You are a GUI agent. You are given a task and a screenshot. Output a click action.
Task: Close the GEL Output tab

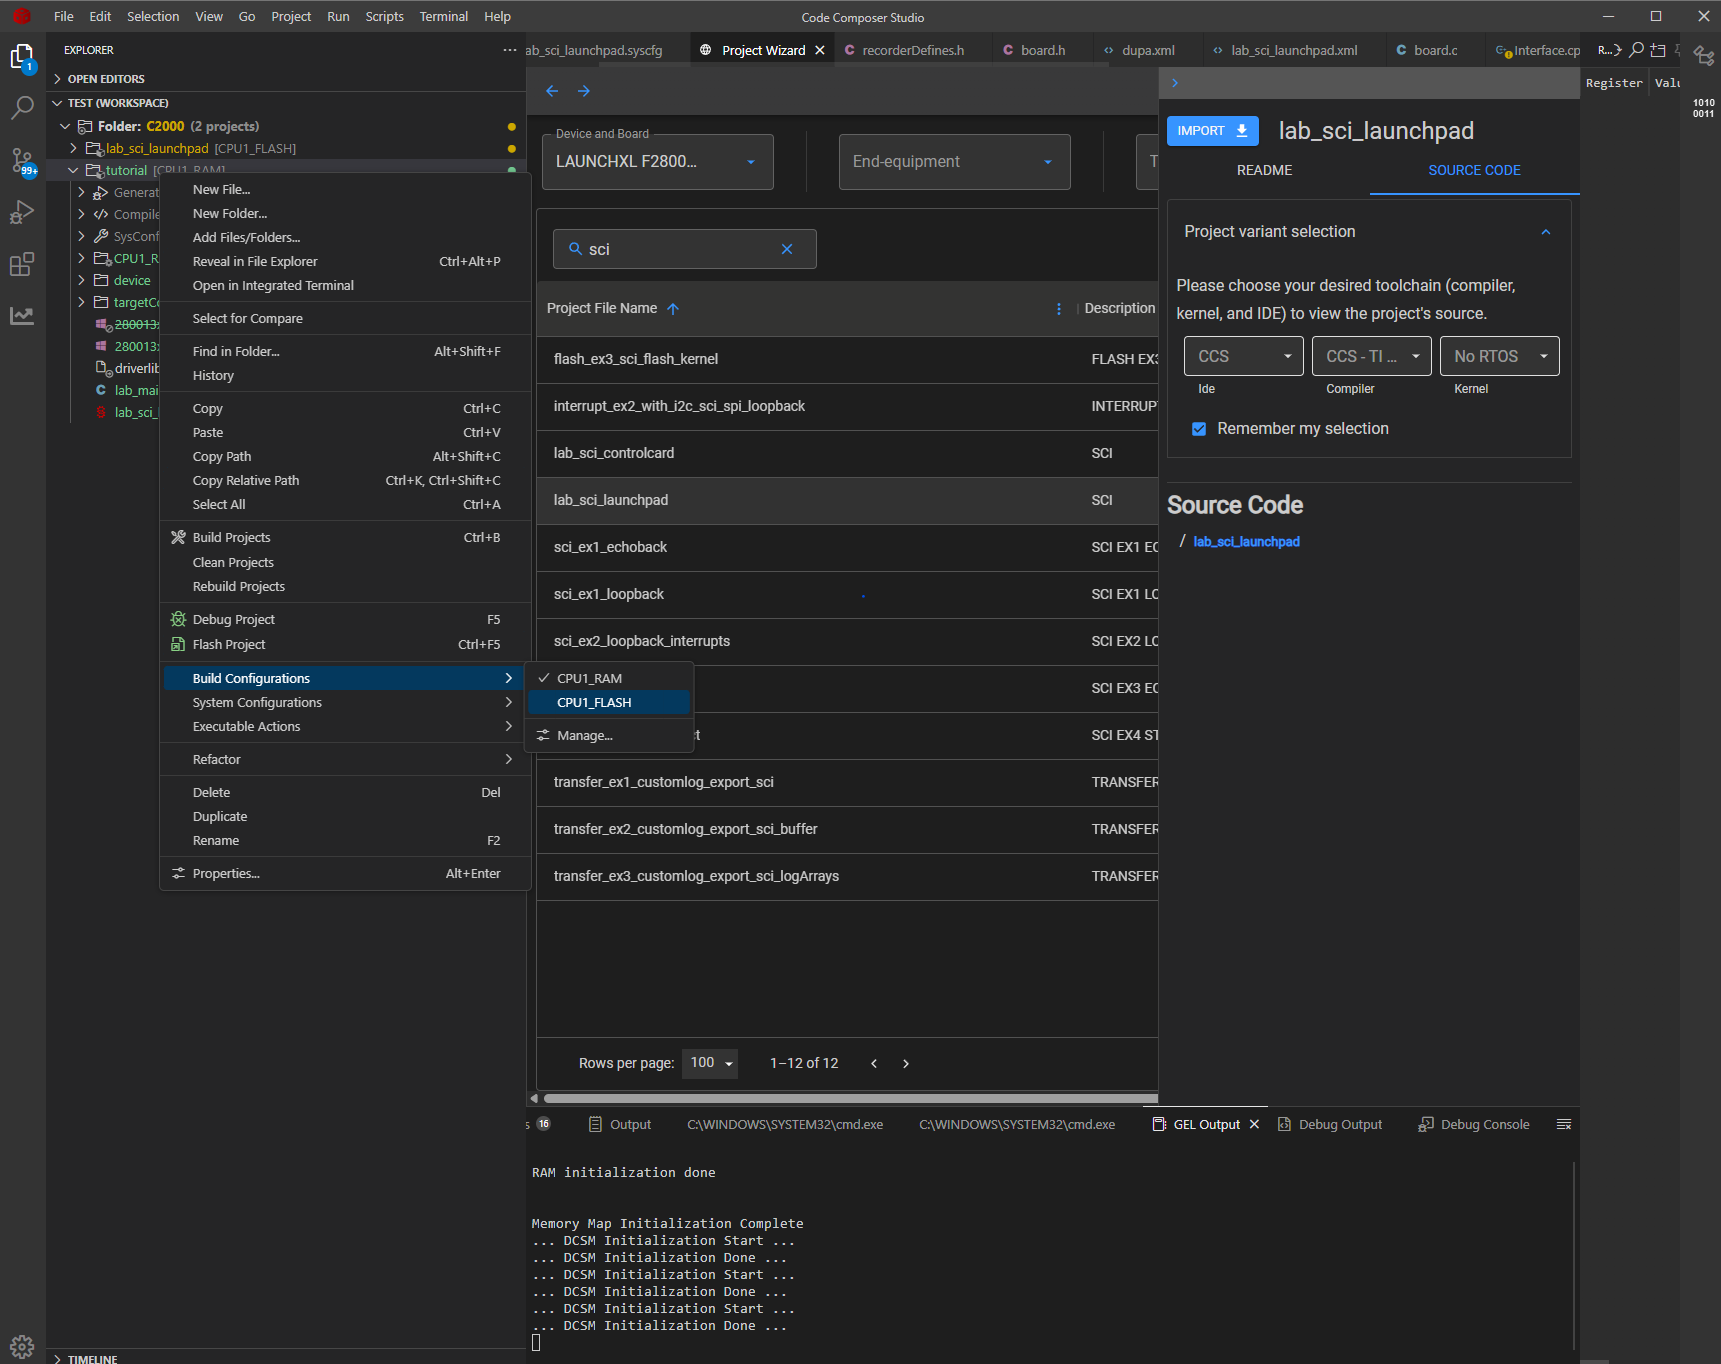[x=1254, y=1124]
